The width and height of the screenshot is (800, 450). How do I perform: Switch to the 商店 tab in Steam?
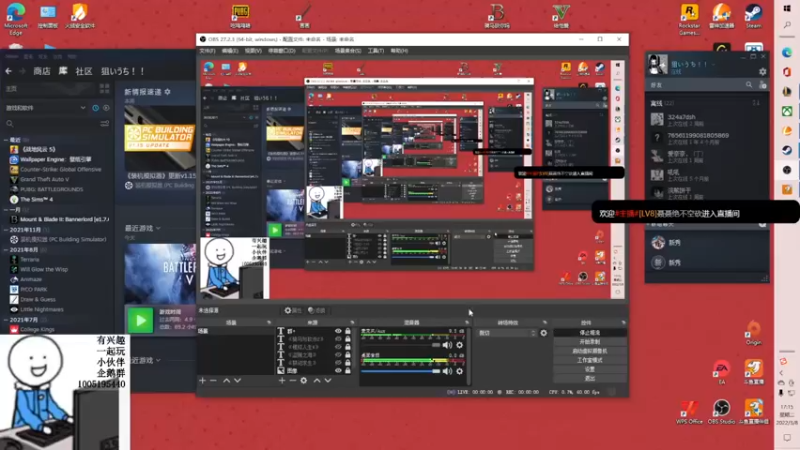(42, 71)
